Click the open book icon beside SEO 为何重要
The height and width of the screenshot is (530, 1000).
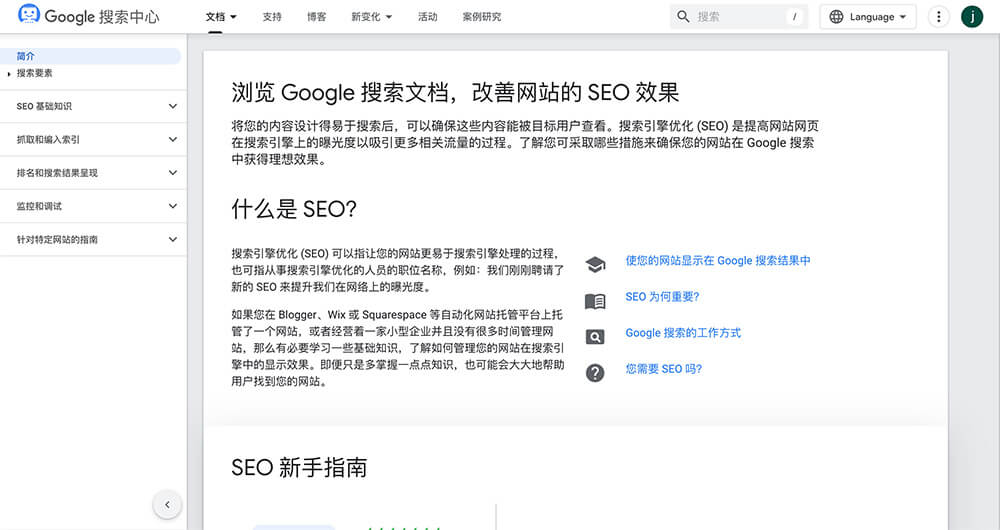coord(595,301)
